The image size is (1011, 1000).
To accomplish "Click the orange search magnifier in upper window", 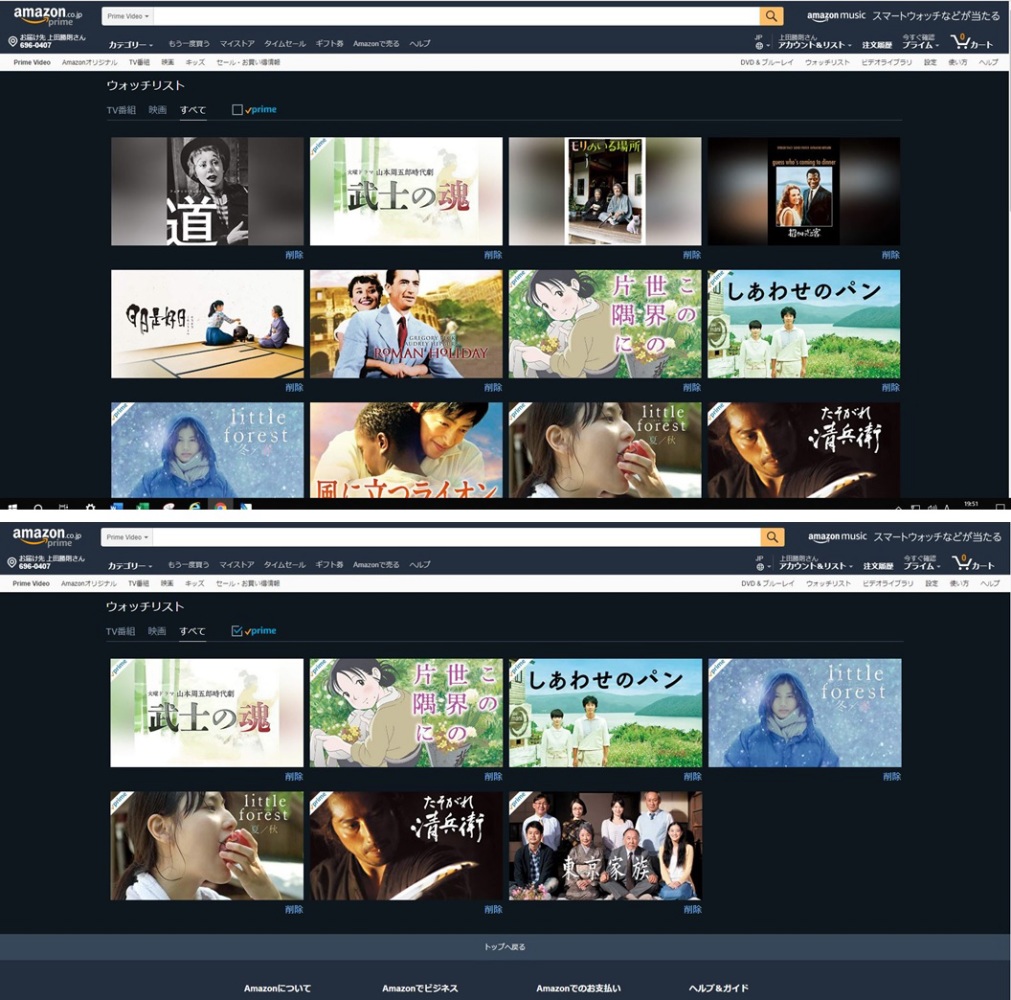I will [x=771, y=16].
